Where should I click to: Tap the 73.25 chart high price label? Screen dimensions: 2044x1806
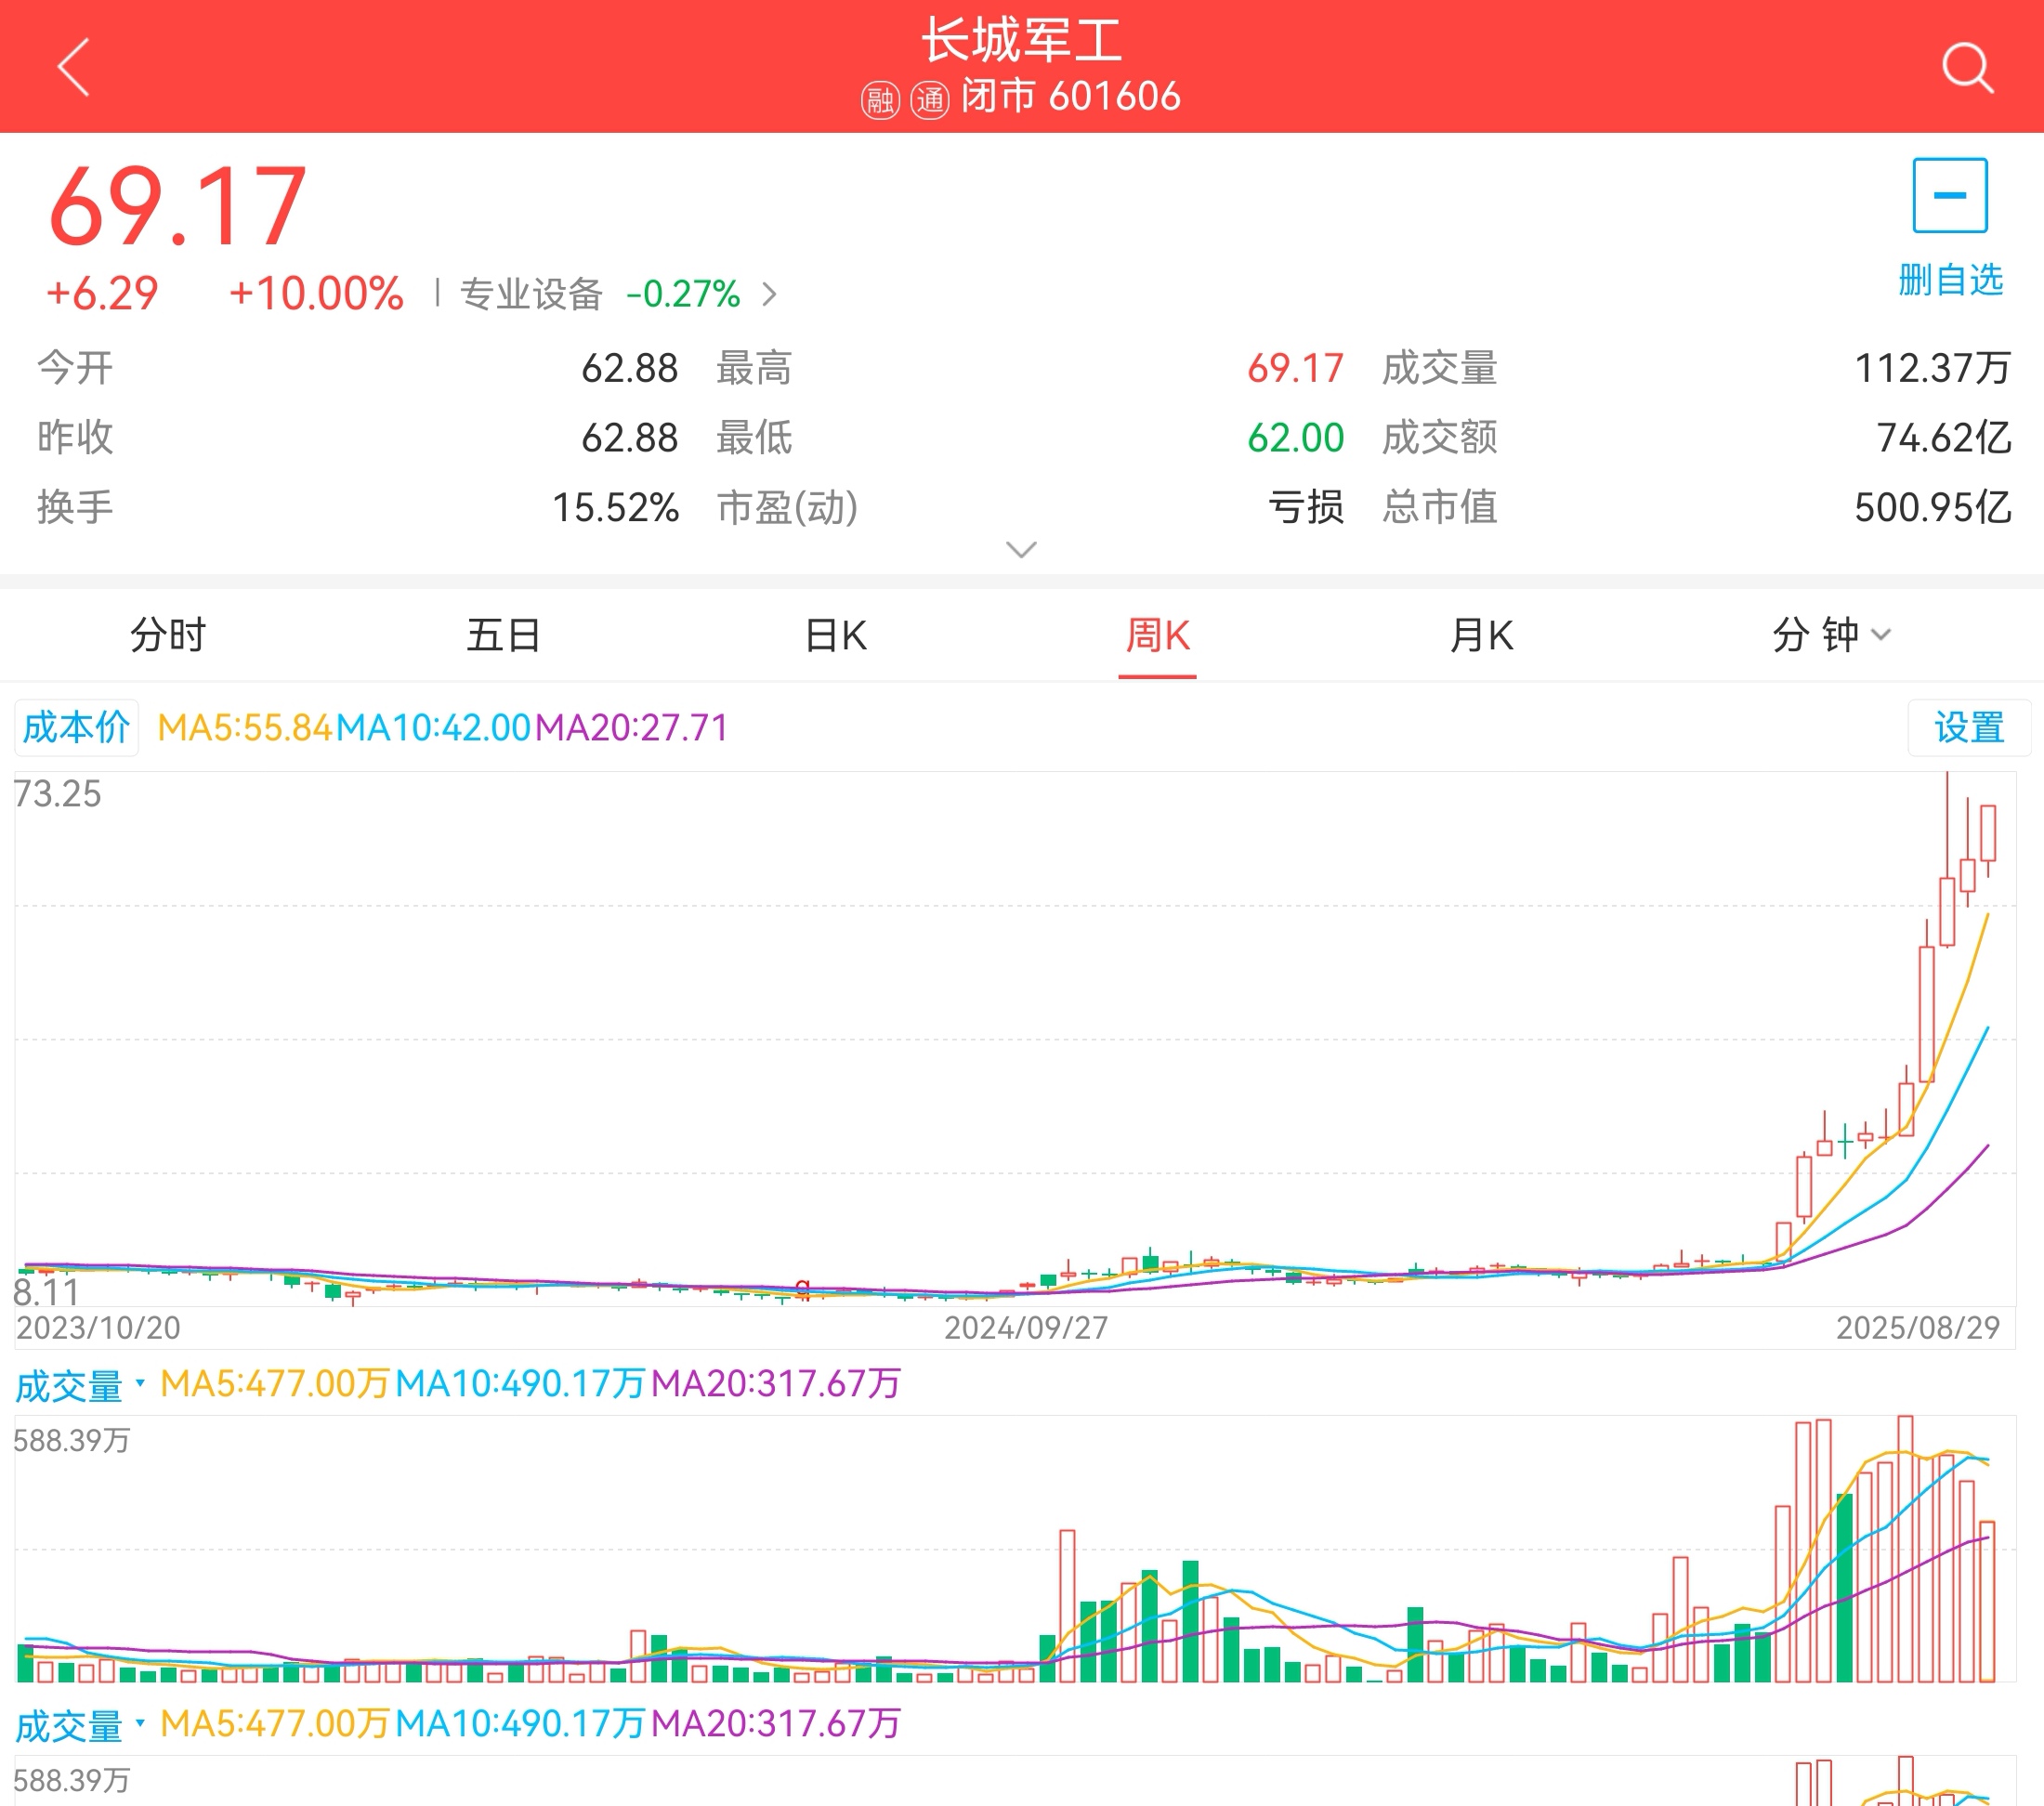click(x=58, y=794)
